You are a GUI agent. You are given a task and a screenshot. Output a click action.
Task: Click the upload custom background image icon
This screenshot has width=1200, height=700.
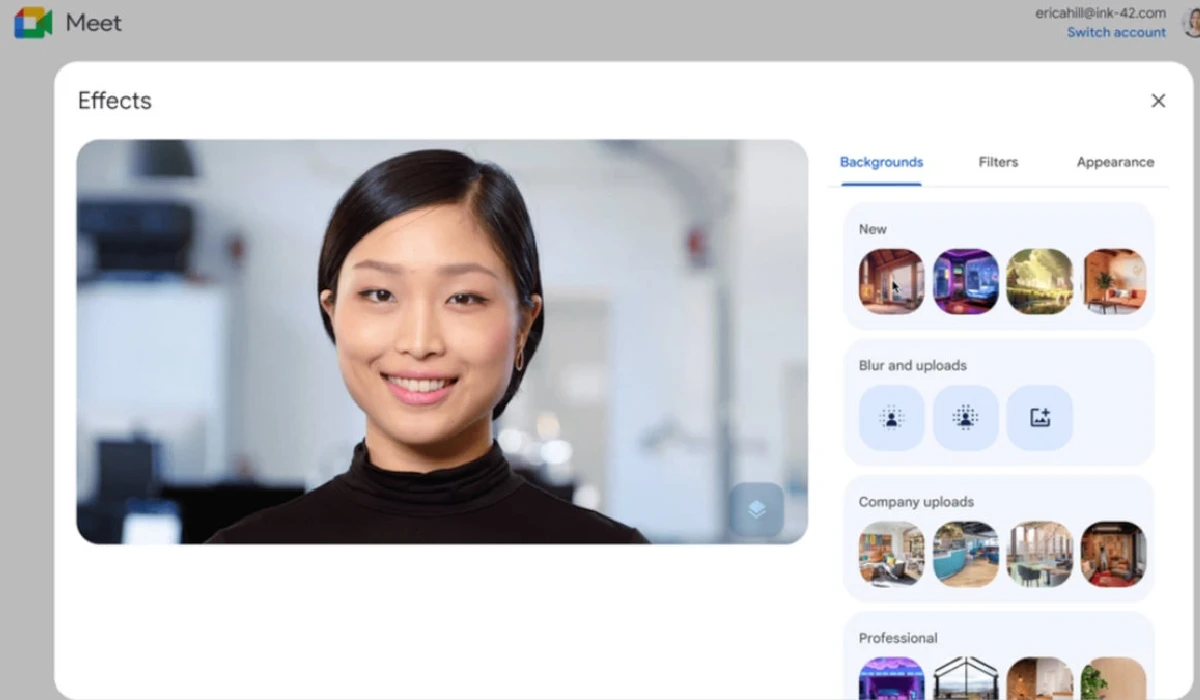tap(1039, 418)
